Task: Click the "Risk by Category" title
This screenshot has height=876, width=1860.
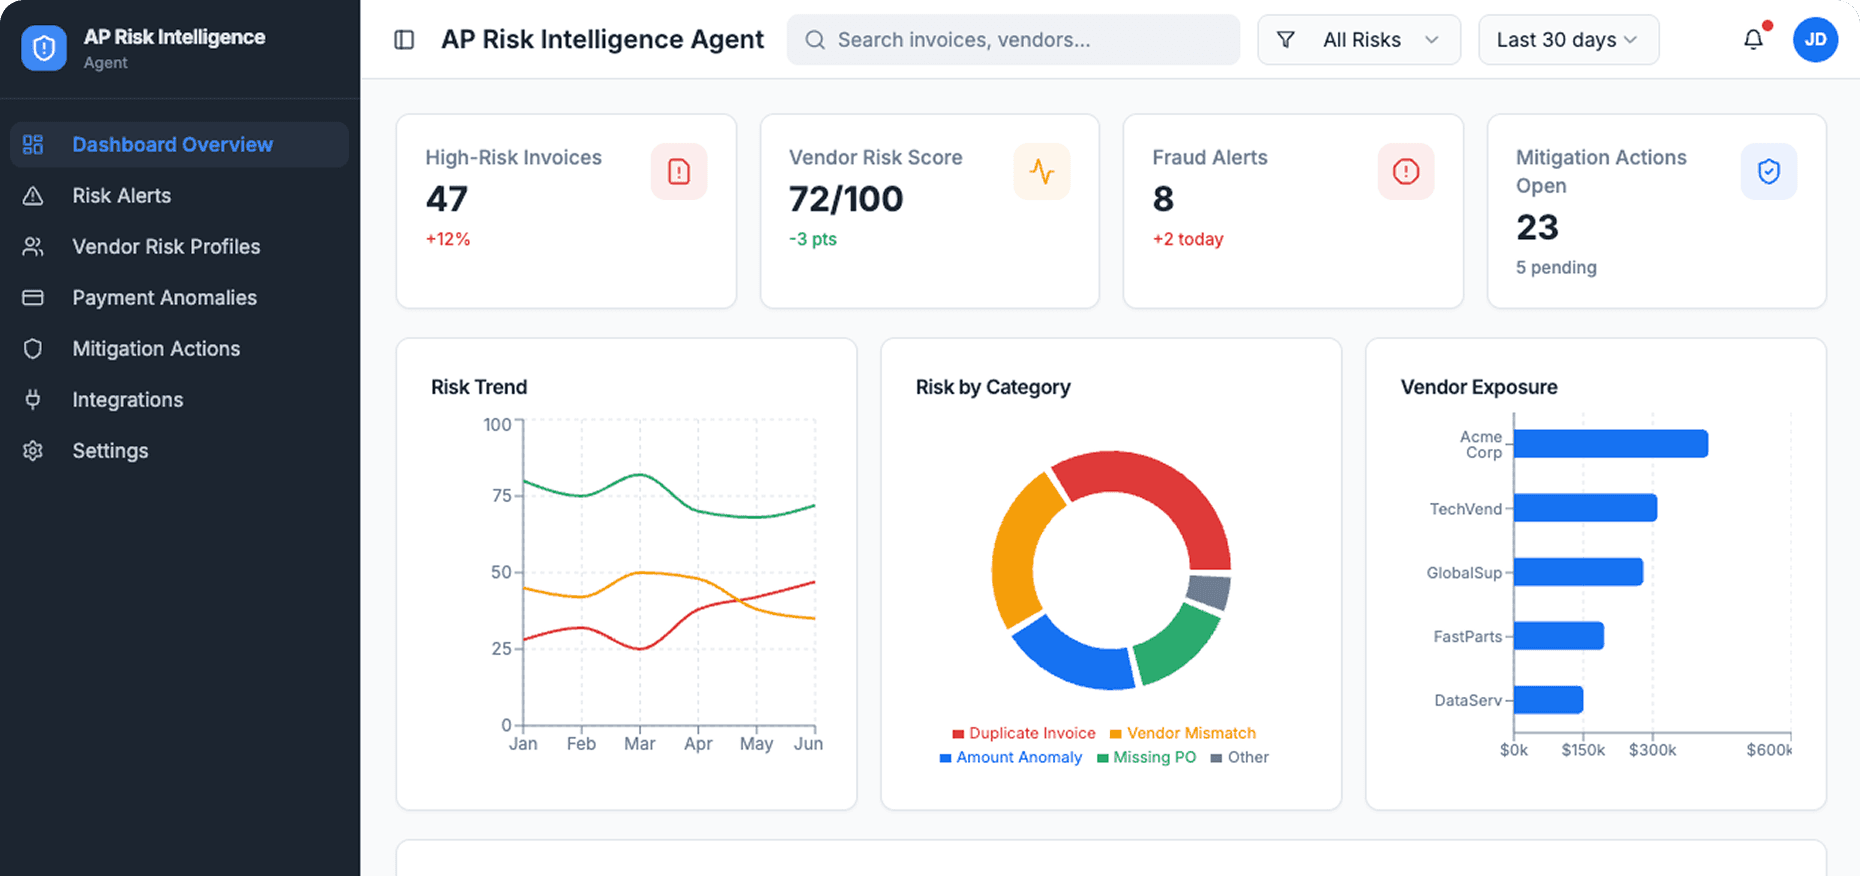Action: [993, 387]
